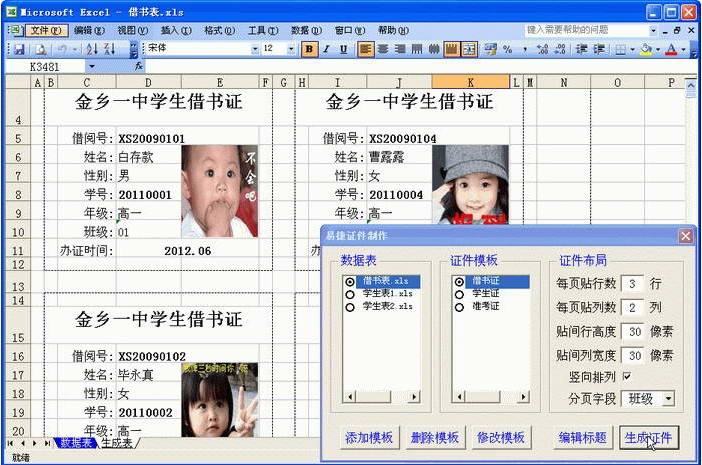
Task: Sort ascending with the A-Z icon
Action: tap(92, 49)
